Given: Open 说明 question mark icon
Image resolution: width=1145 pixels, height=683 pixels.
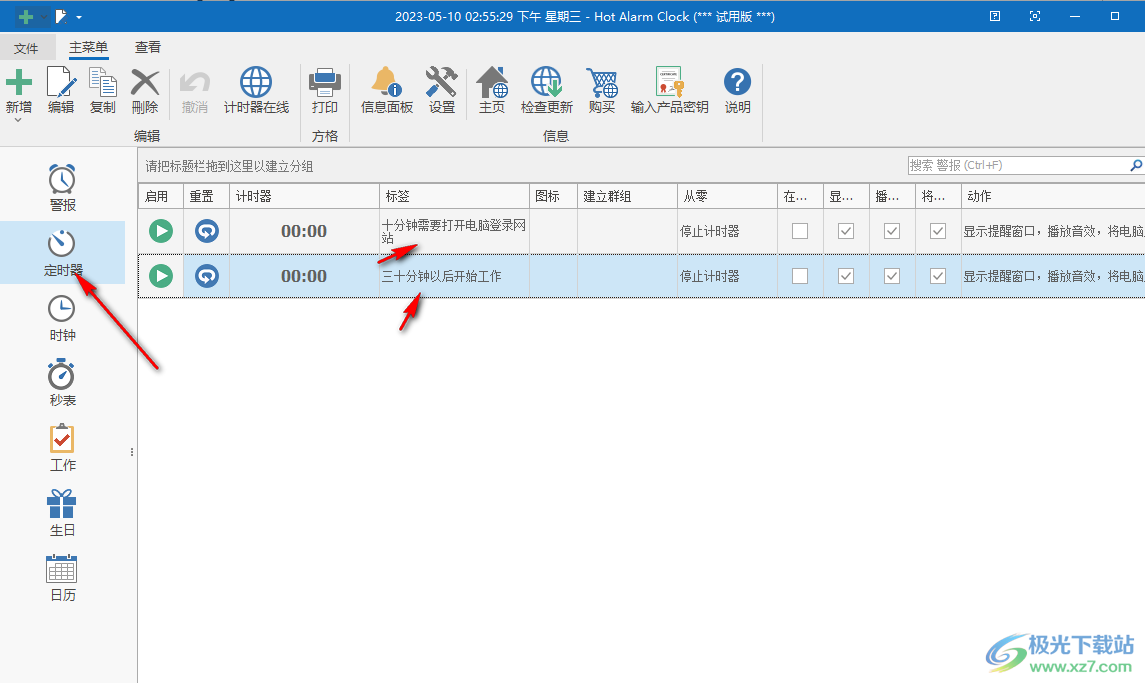Looking at the screenshot, I should click(x=738, y=83).
